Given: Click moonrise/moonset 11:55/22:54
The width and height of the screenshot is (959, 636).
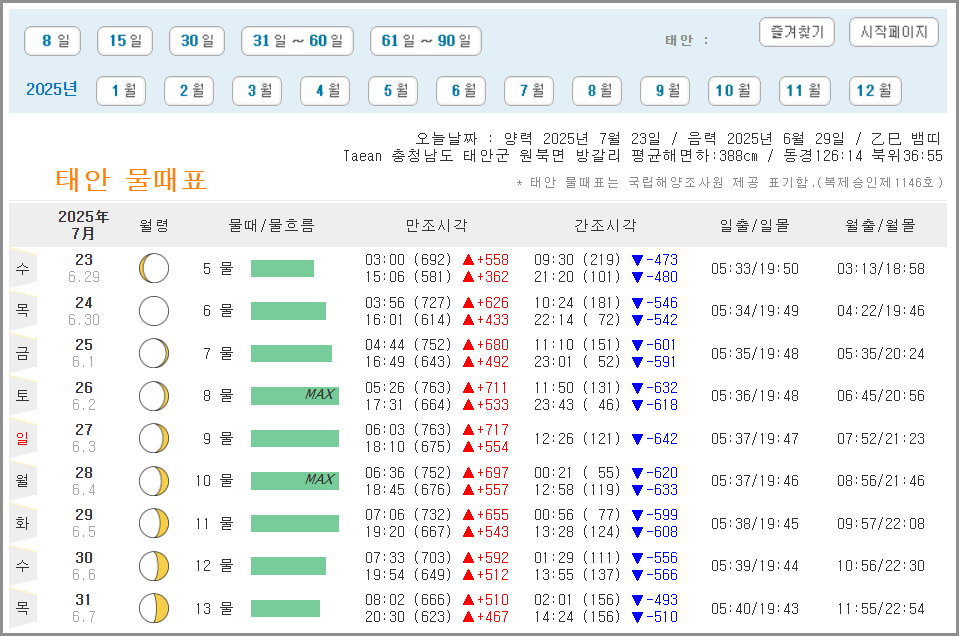Looking at the screenshot, I should [x=881, y=608].
